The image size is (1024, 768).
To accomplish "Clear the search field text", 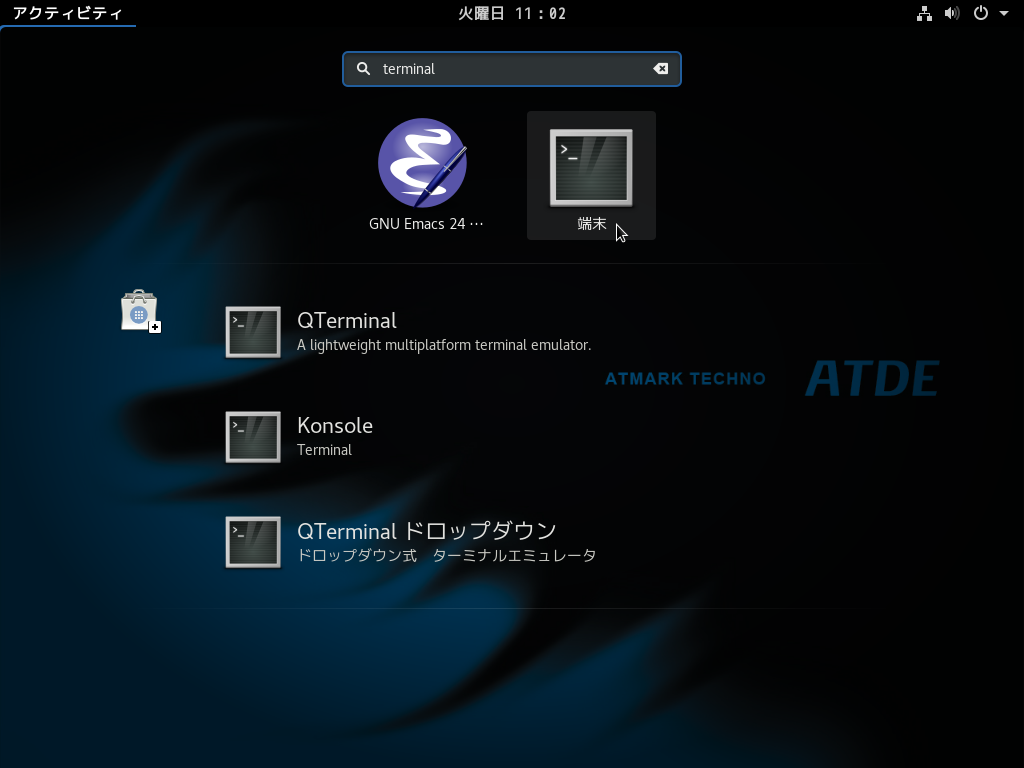I will point(660,69).
